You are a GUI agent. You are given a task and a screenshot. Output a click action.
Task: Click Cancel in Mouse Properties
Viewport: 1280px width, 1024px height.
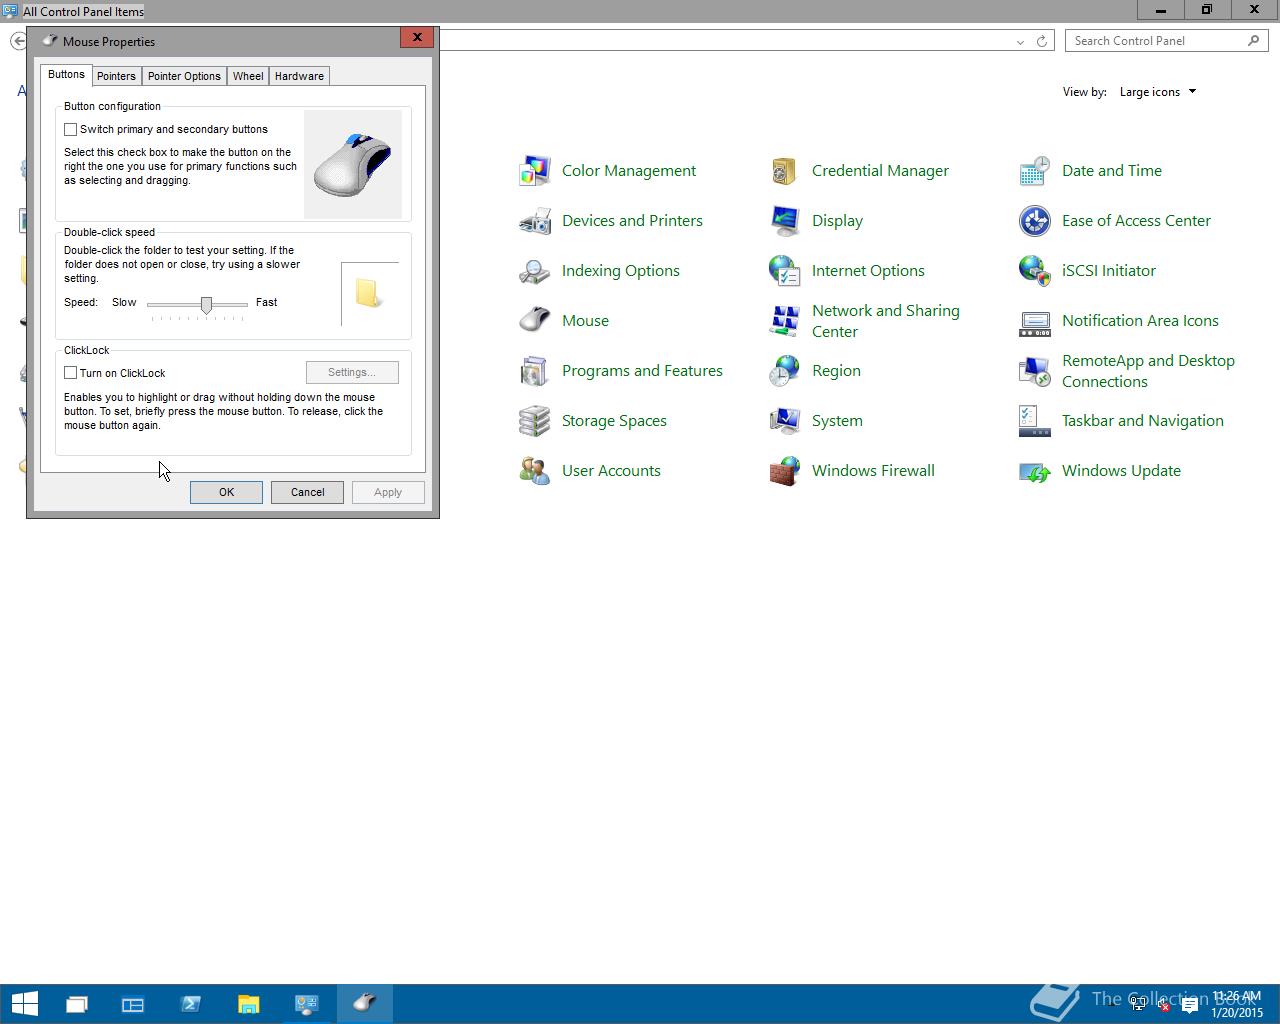[x=308, y=492]
